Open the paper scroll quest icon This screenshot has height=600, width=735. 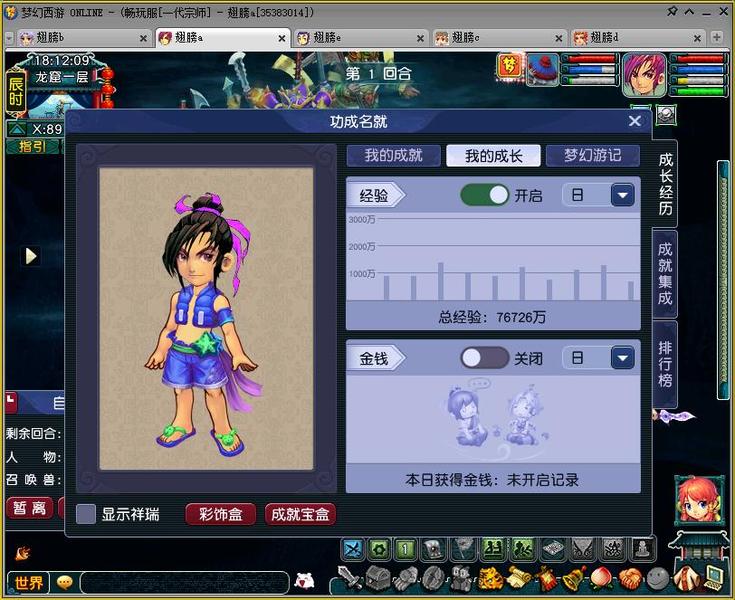518,579
